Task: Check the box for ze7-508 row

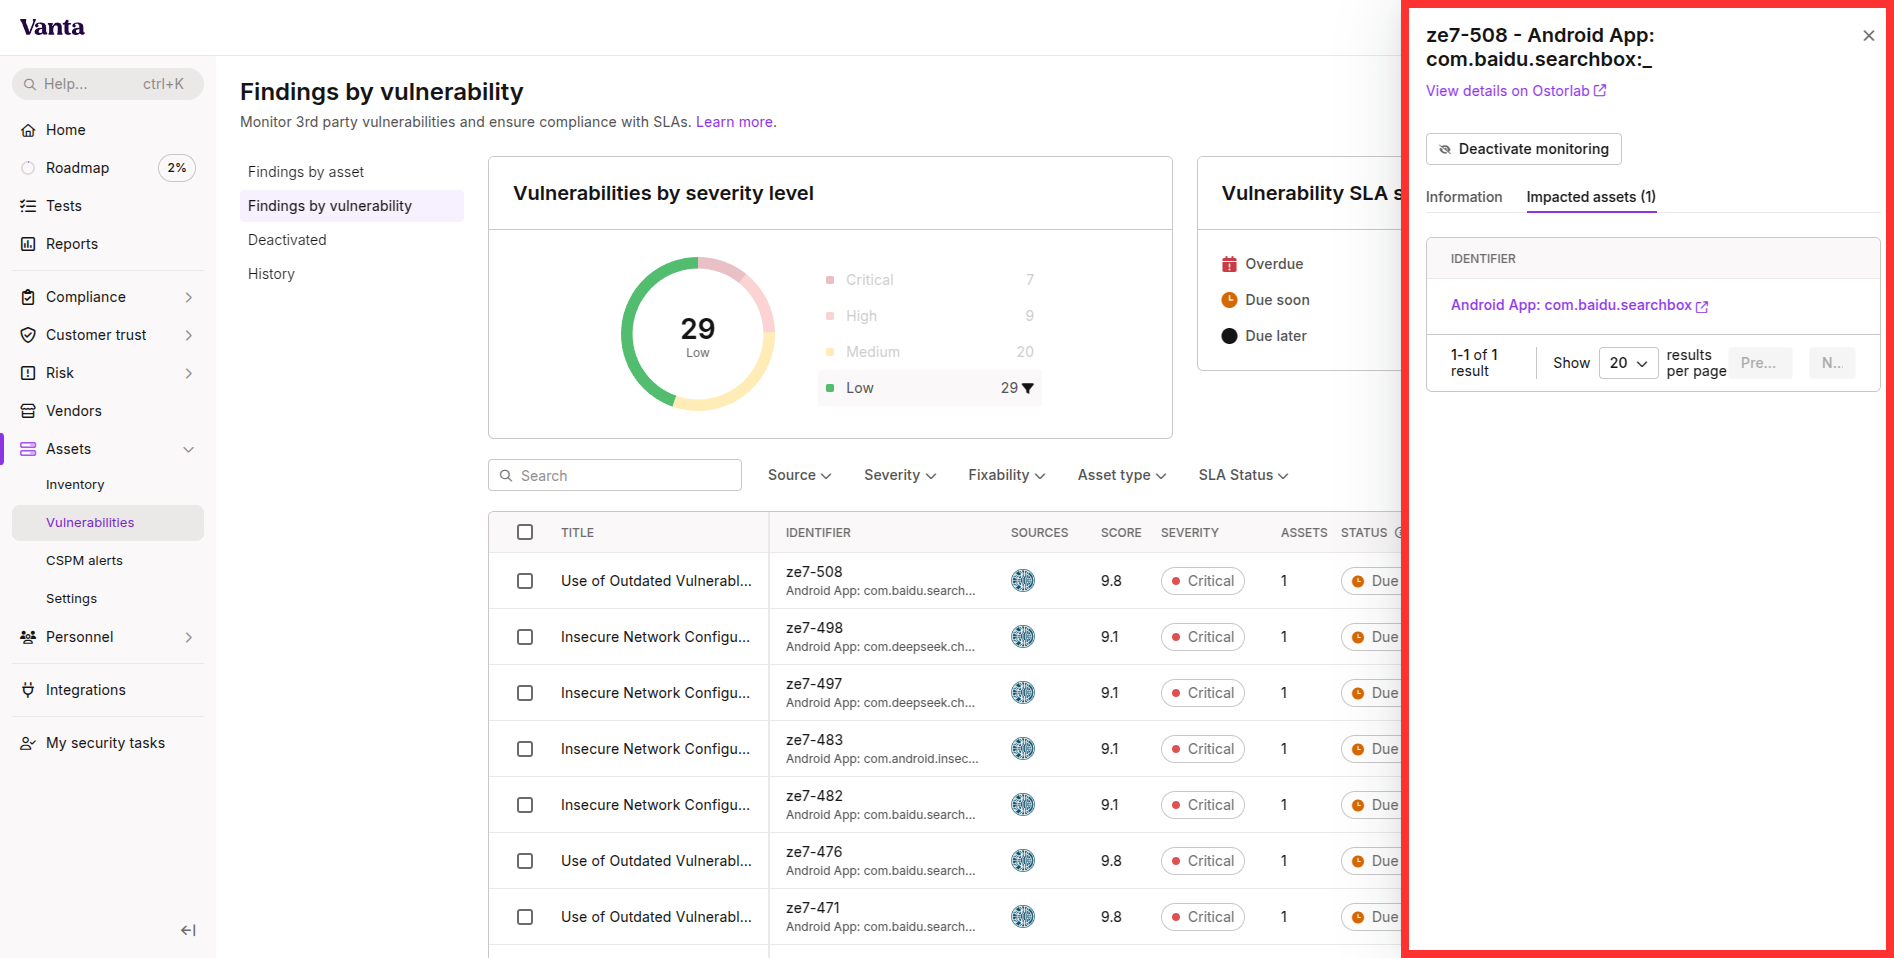Action: coord(525,581)
